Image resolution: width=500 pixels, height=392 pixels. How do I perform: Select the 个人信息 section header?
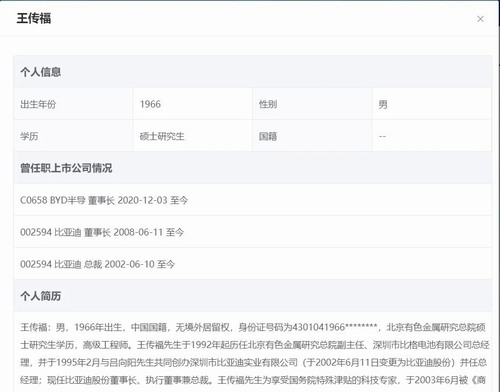tap(40, 72)
